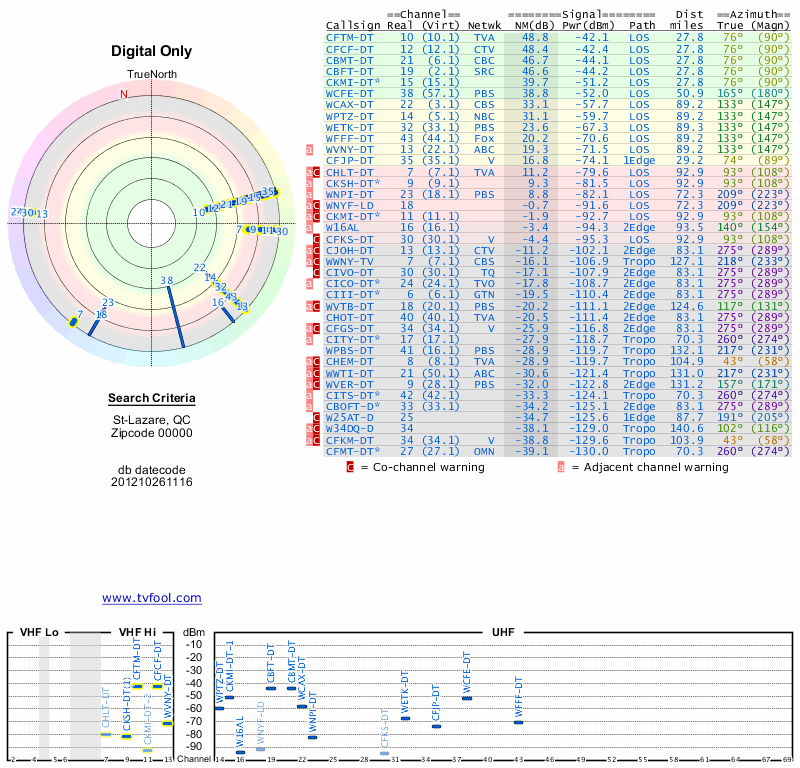Click the co-channel warning icon beside CFKS-DT
800x768 pixels.
317,239
